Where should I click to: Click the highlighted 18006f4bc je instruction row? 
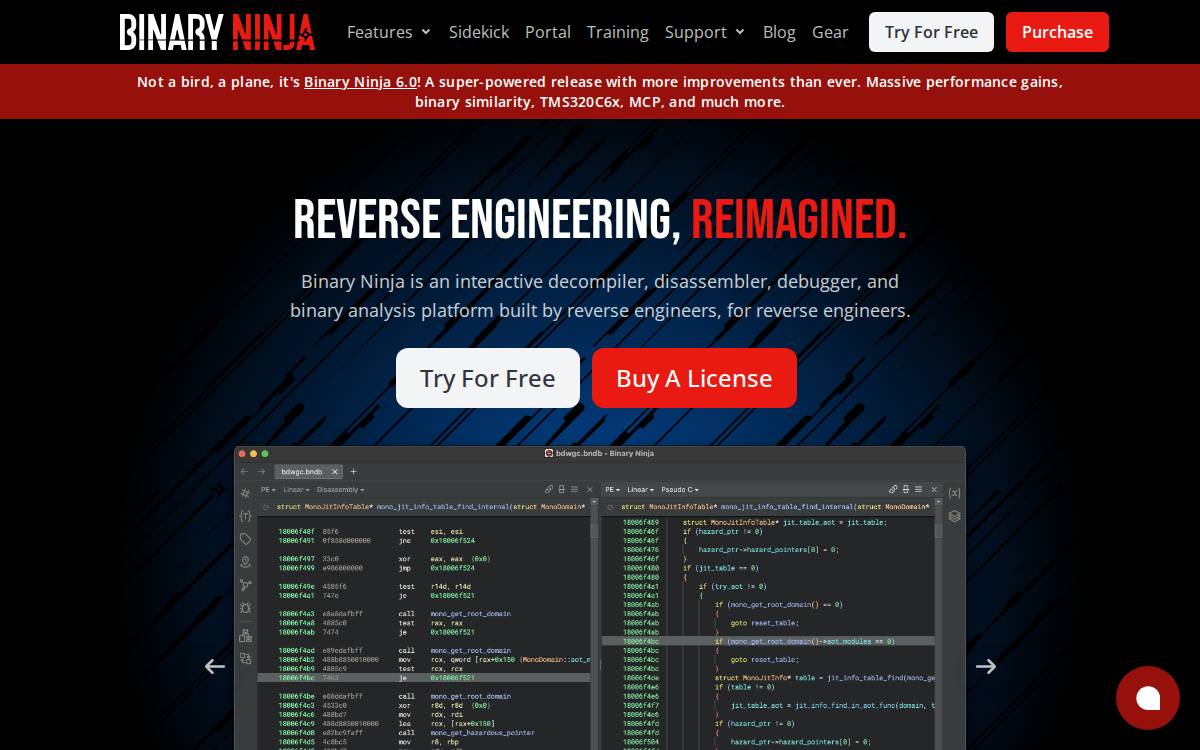pos(424,677)
